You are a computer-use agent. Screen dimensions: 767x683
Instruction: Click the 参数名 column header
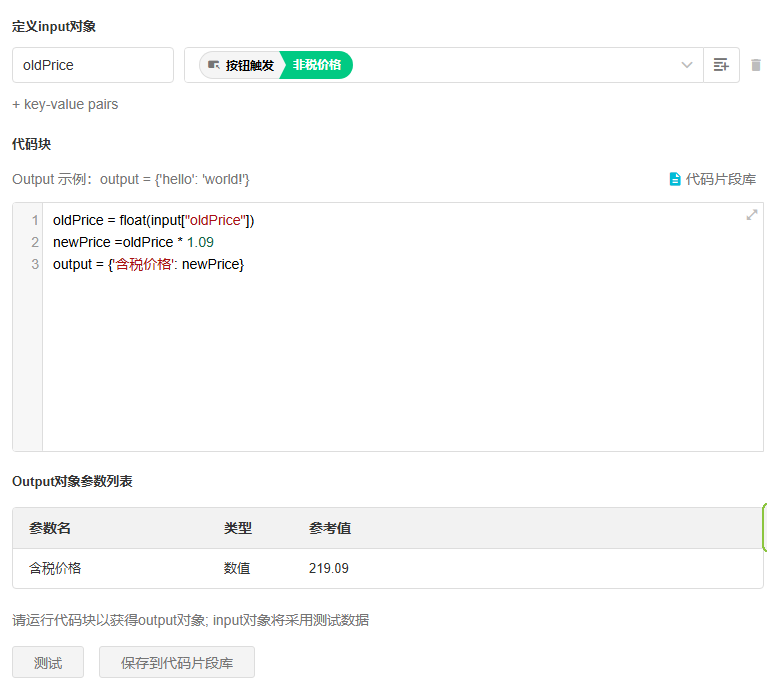point(50,528)
